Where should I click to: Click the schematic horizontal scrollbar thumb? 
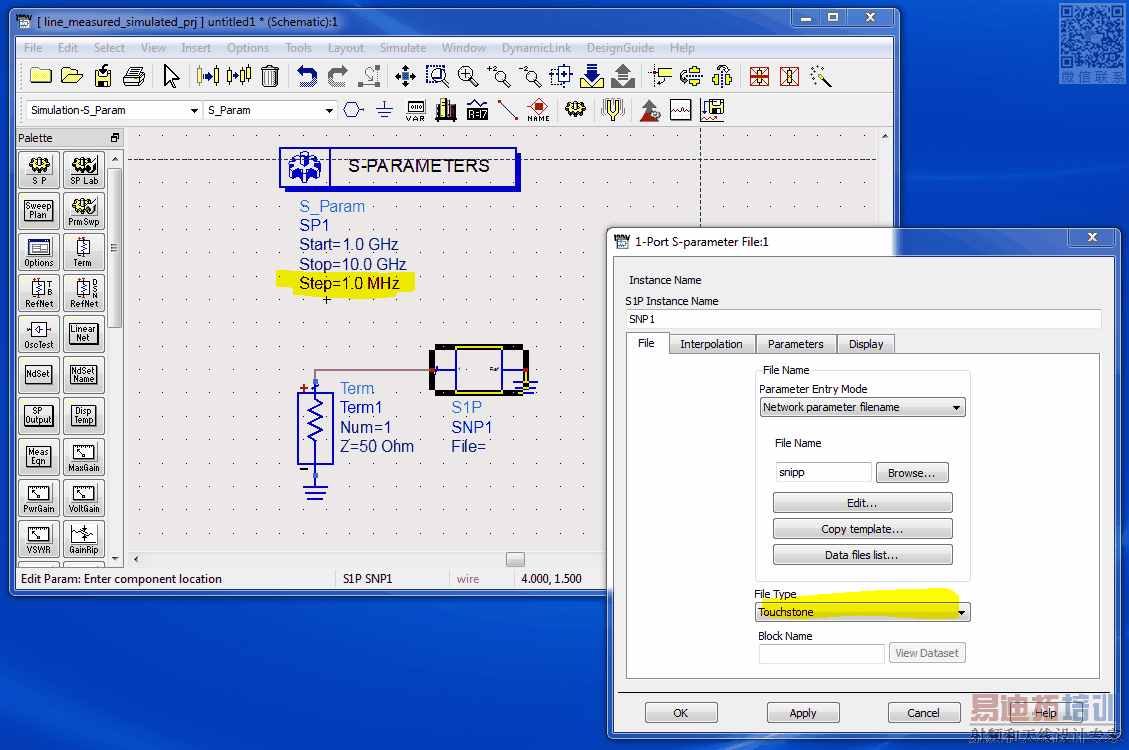click(515, 559)
